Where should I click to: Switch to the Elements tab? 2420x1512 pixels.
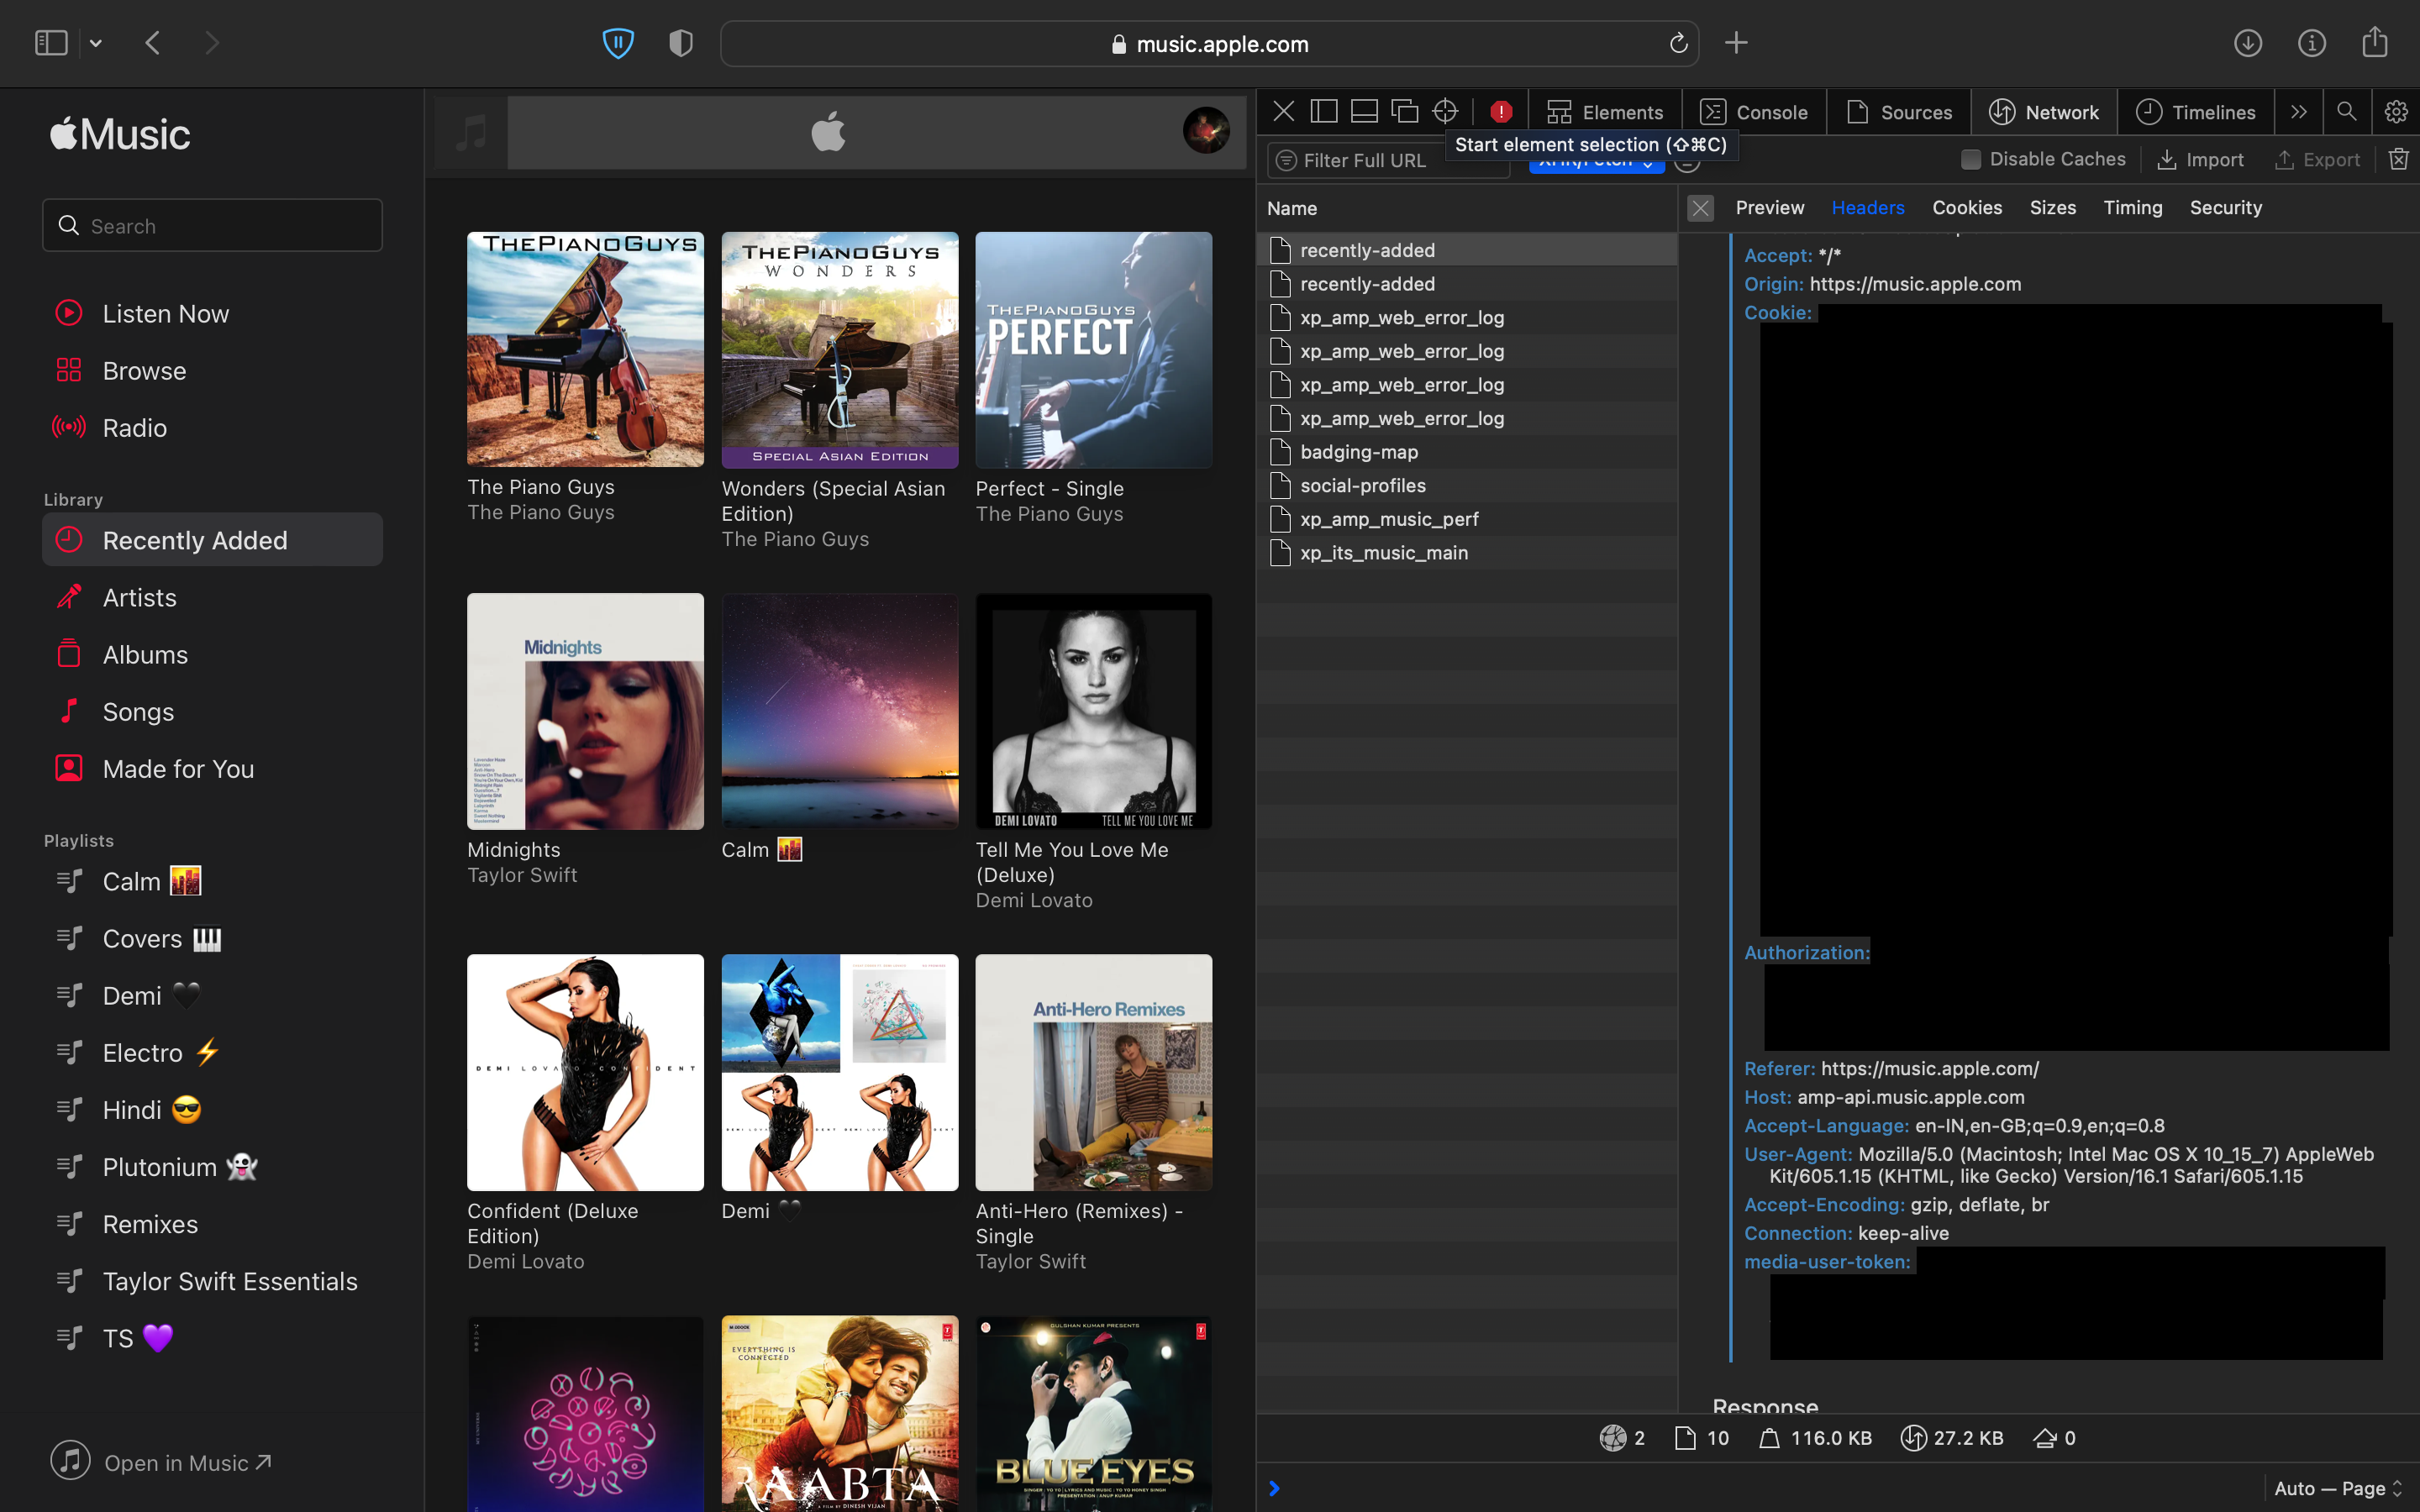pos(1605,112)
